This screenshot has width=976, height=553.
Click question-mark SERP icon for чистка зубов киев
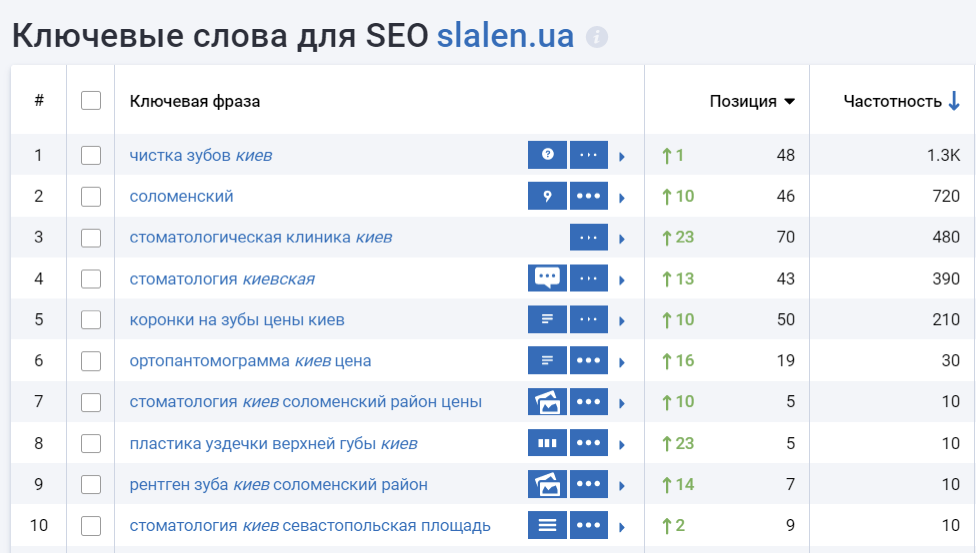pos(547,154)
